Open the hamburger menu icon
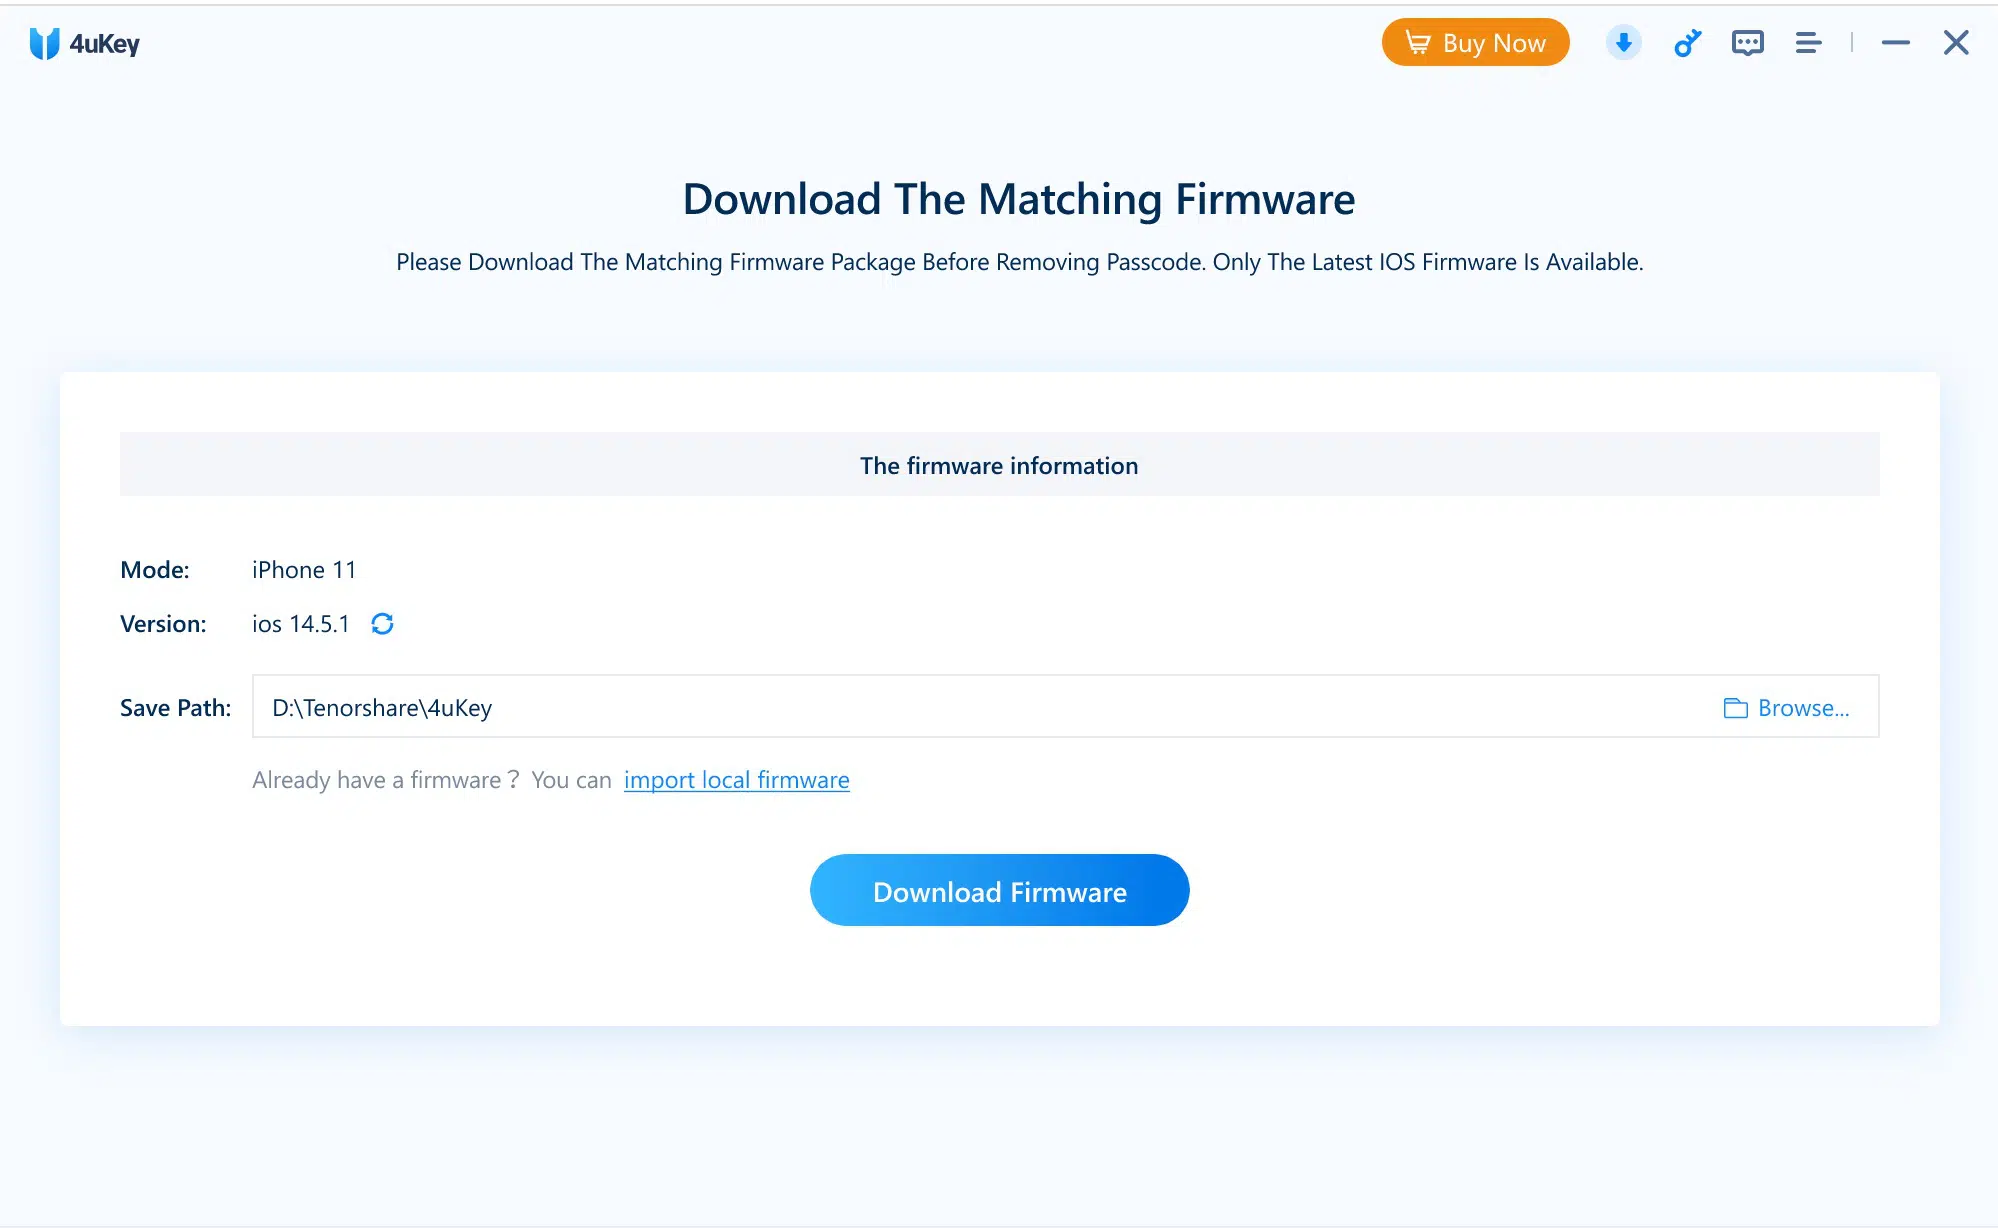 (1808, 43)
